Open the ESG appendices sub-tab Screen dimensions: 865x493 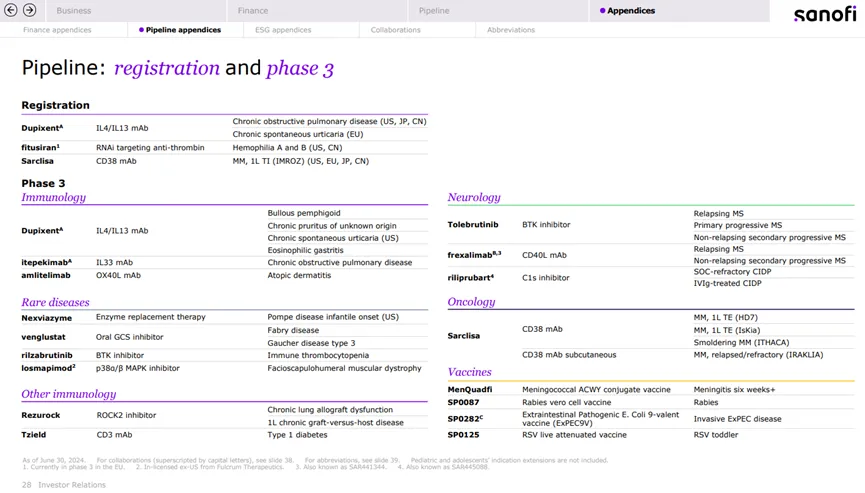coord(278,30)
